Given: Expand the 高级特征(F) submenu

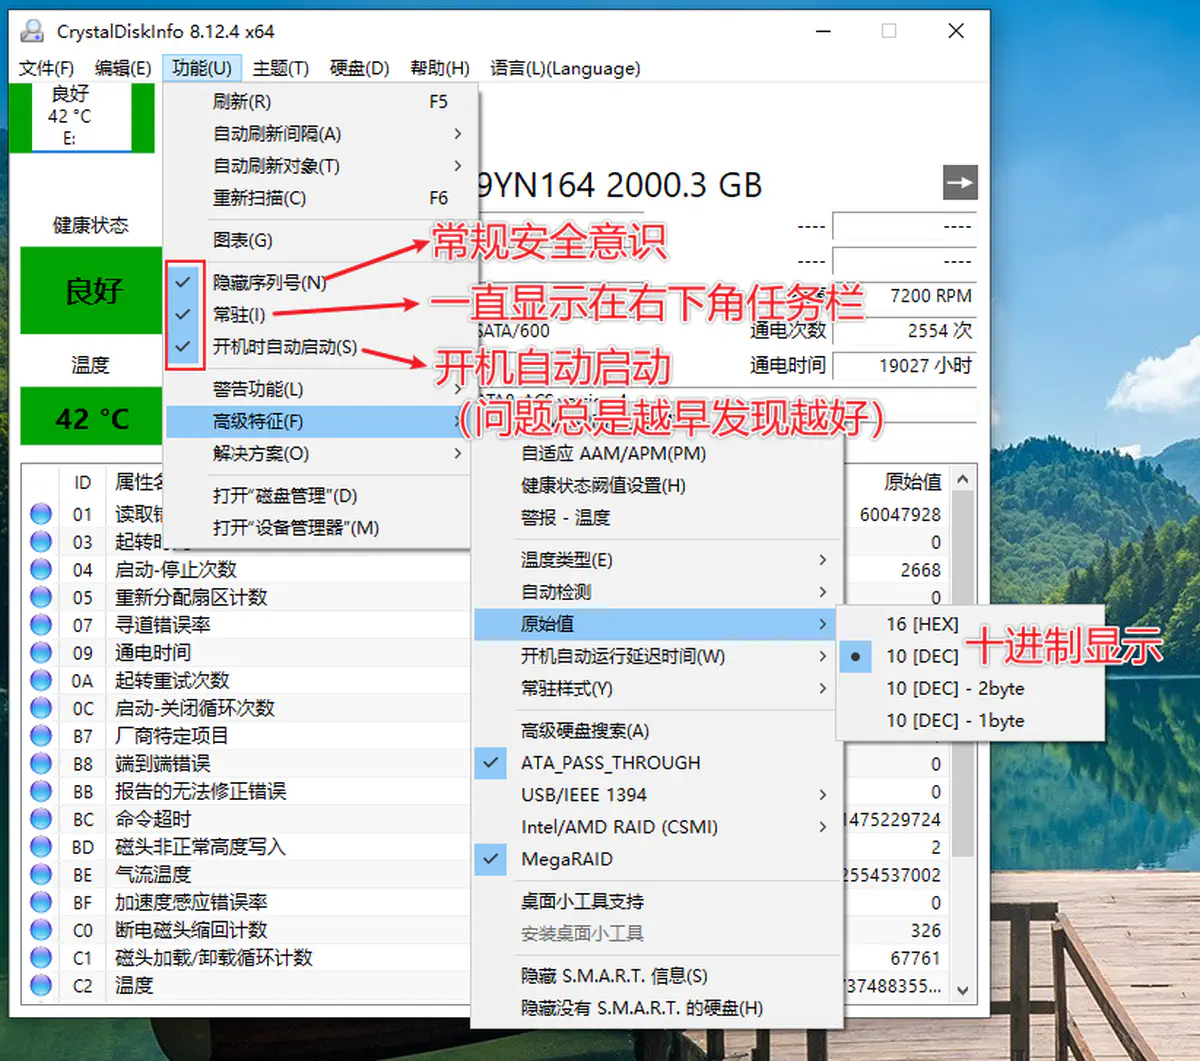Looking at the screenshot, I should point(316,421).
